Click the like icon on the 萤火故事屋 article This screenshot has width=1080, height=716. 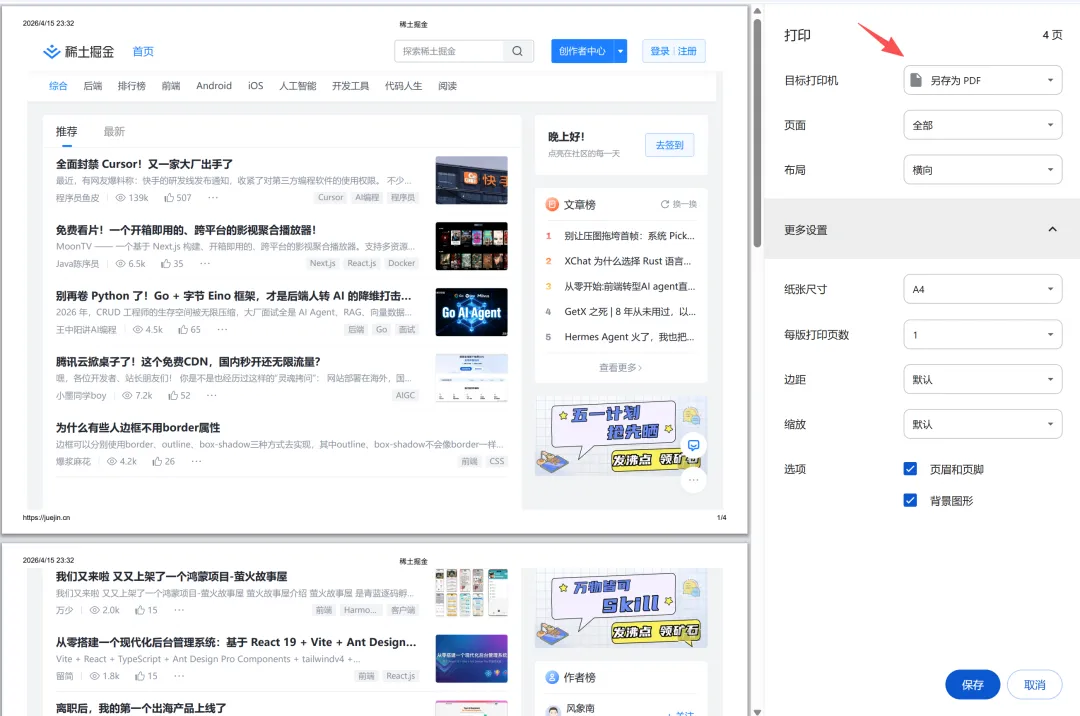[140, 610]
